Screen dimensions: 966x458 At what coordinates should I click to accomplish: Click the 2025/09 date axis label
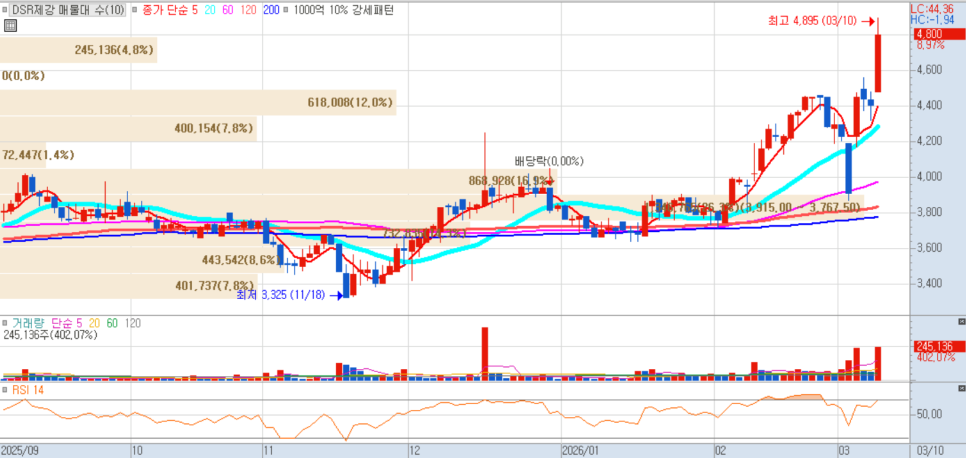[x=20, y=450]
